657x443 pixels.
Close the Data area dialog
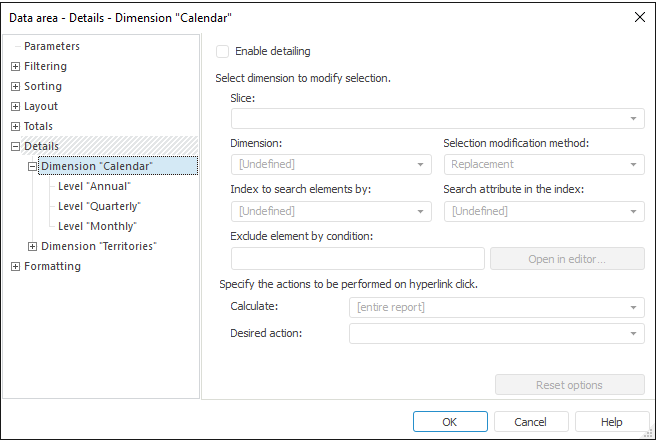tap(640, 16)
